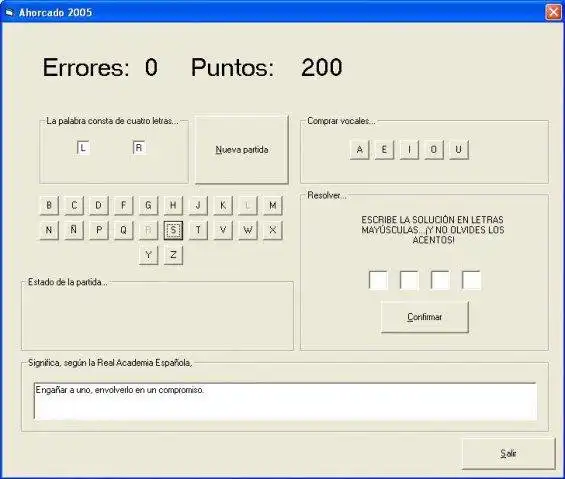The height and width of the screenshot is (479, 565).
Task: Click the greyed-out R letter button
Action: pyautogui.click(x=148, y=230)
